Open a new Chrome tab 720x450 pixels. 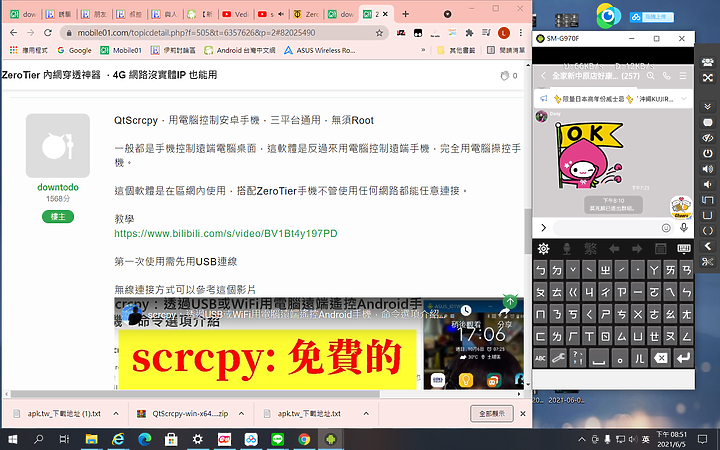pyautogui.click(x=405, y=14)
